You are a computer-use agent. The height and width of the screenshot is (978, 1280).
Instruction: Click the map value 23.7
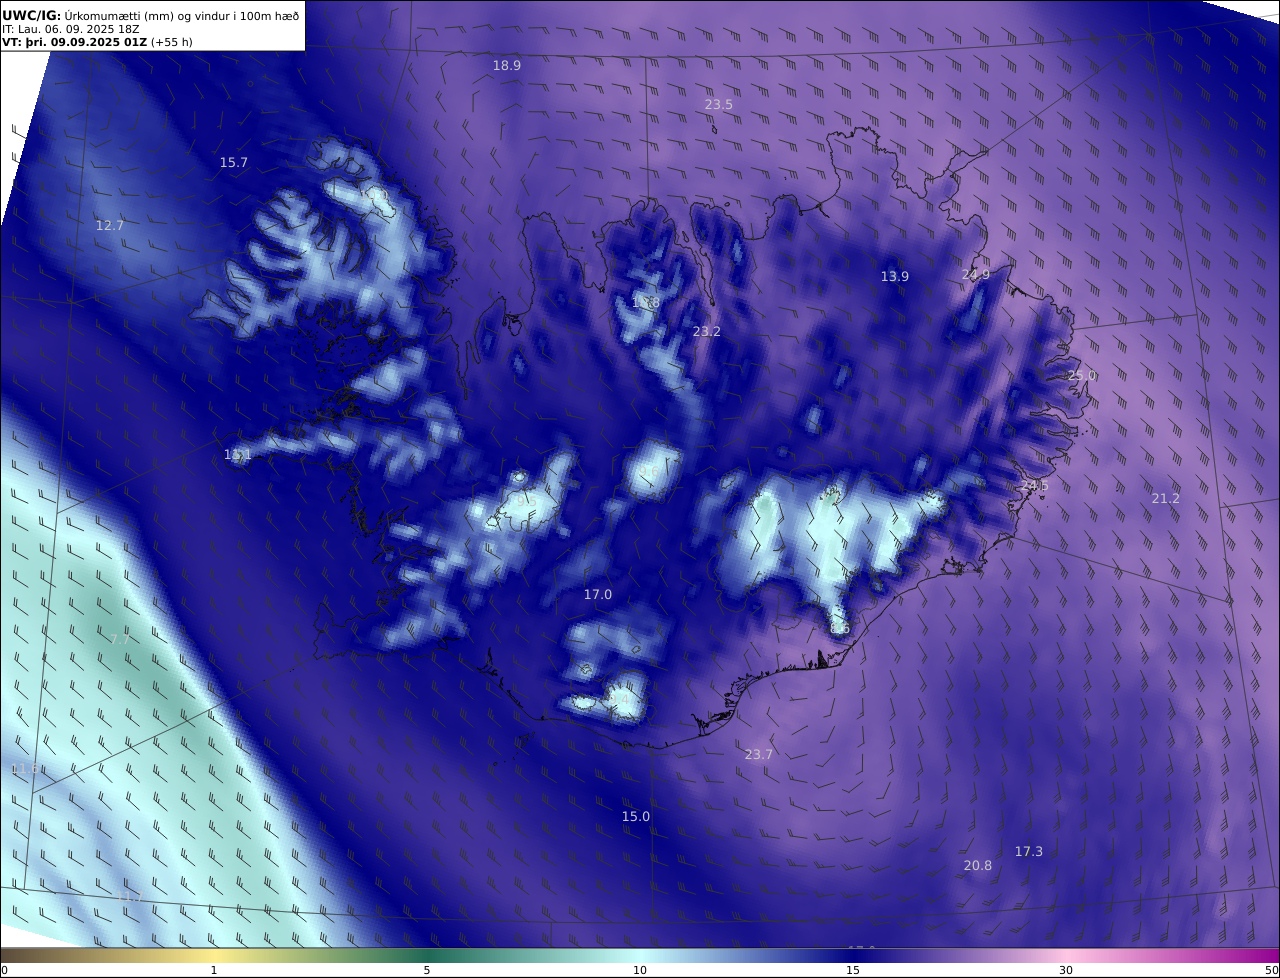coord(759,754)
